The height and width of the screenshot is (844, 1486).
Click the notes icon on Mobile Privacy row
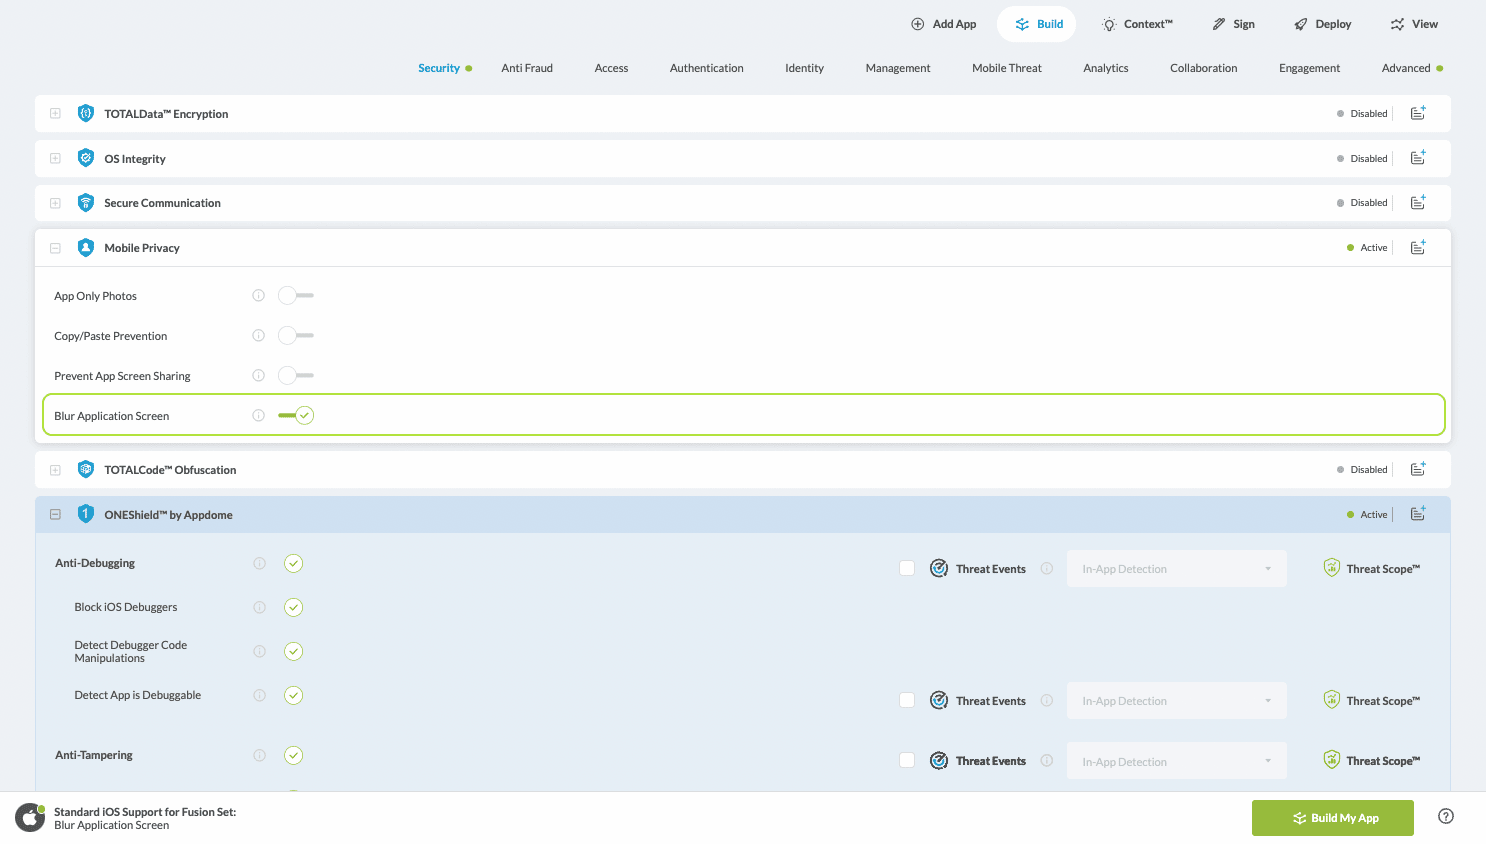click(1417, 248)
